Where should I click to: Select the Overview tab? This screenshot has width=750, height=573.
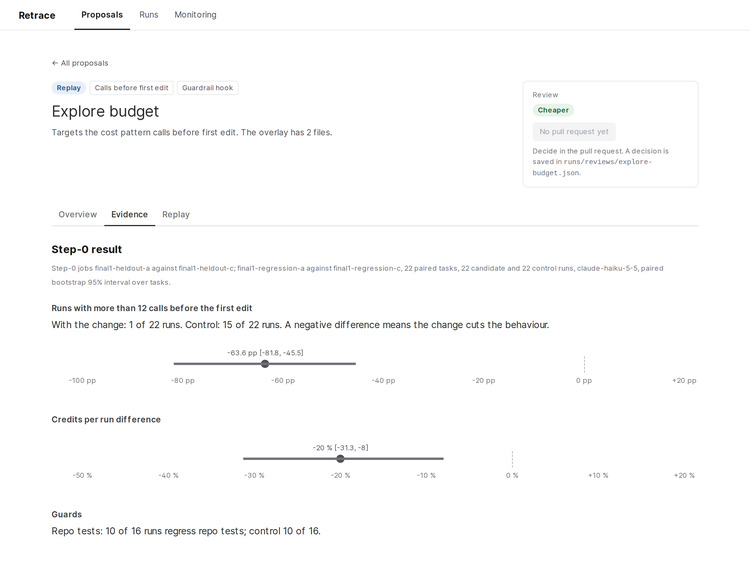tap(77, 214)
